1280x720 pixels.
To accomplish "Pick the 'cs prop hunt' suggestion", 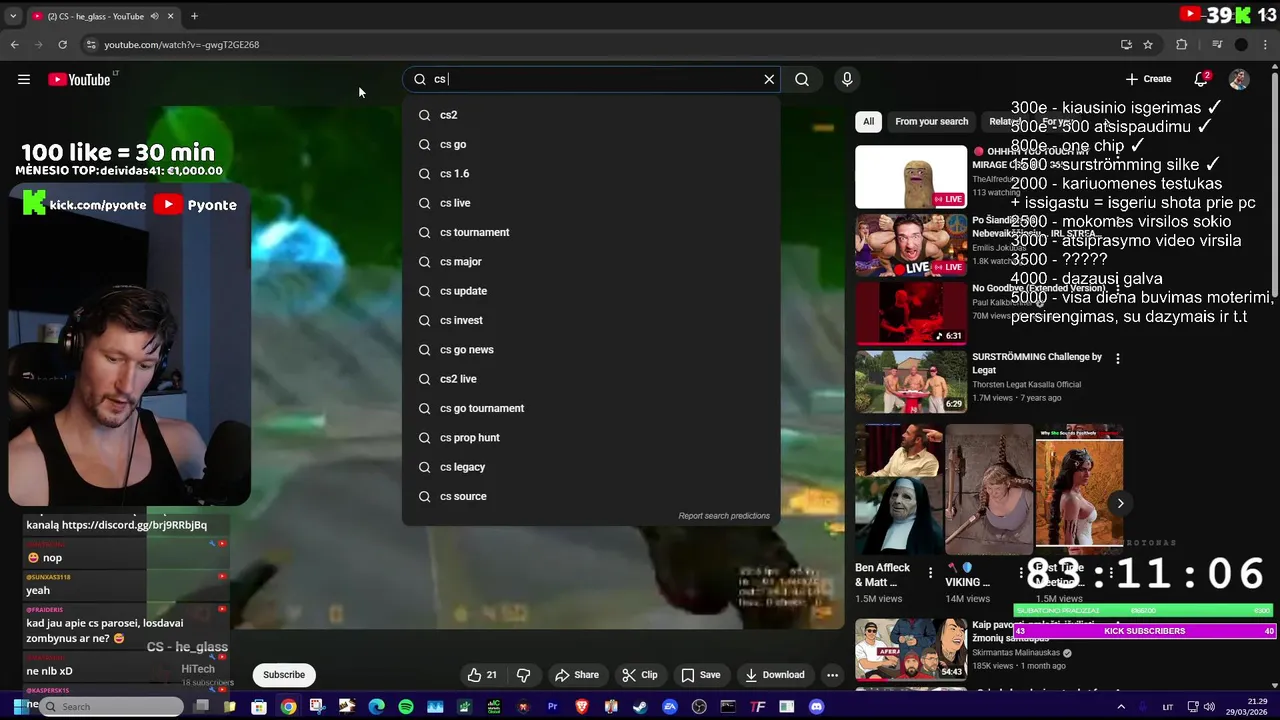I will pos(591,437).
